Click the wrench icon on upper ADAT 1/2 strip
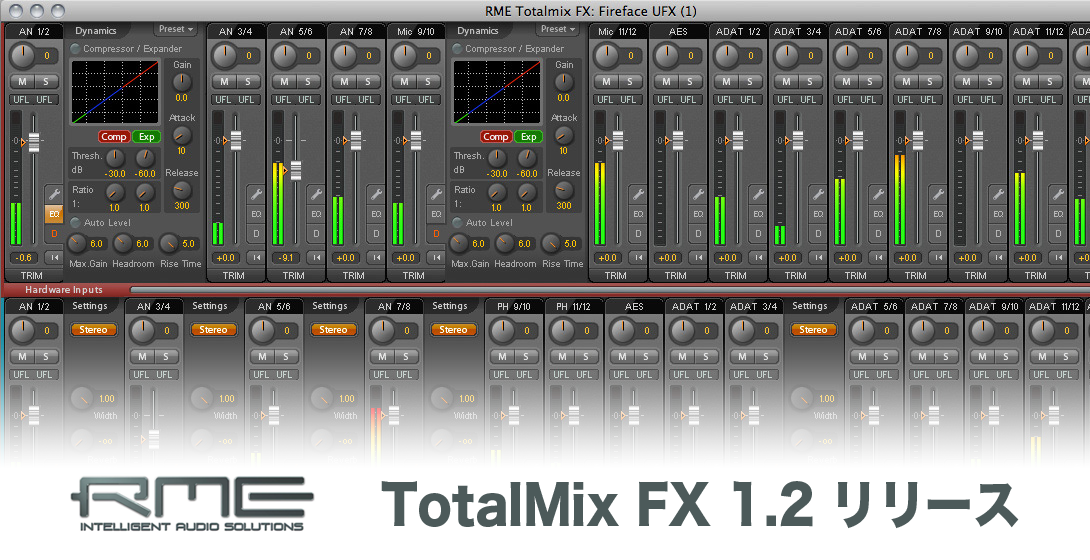This screenshot has height=560, width=1090. (758, 194)
